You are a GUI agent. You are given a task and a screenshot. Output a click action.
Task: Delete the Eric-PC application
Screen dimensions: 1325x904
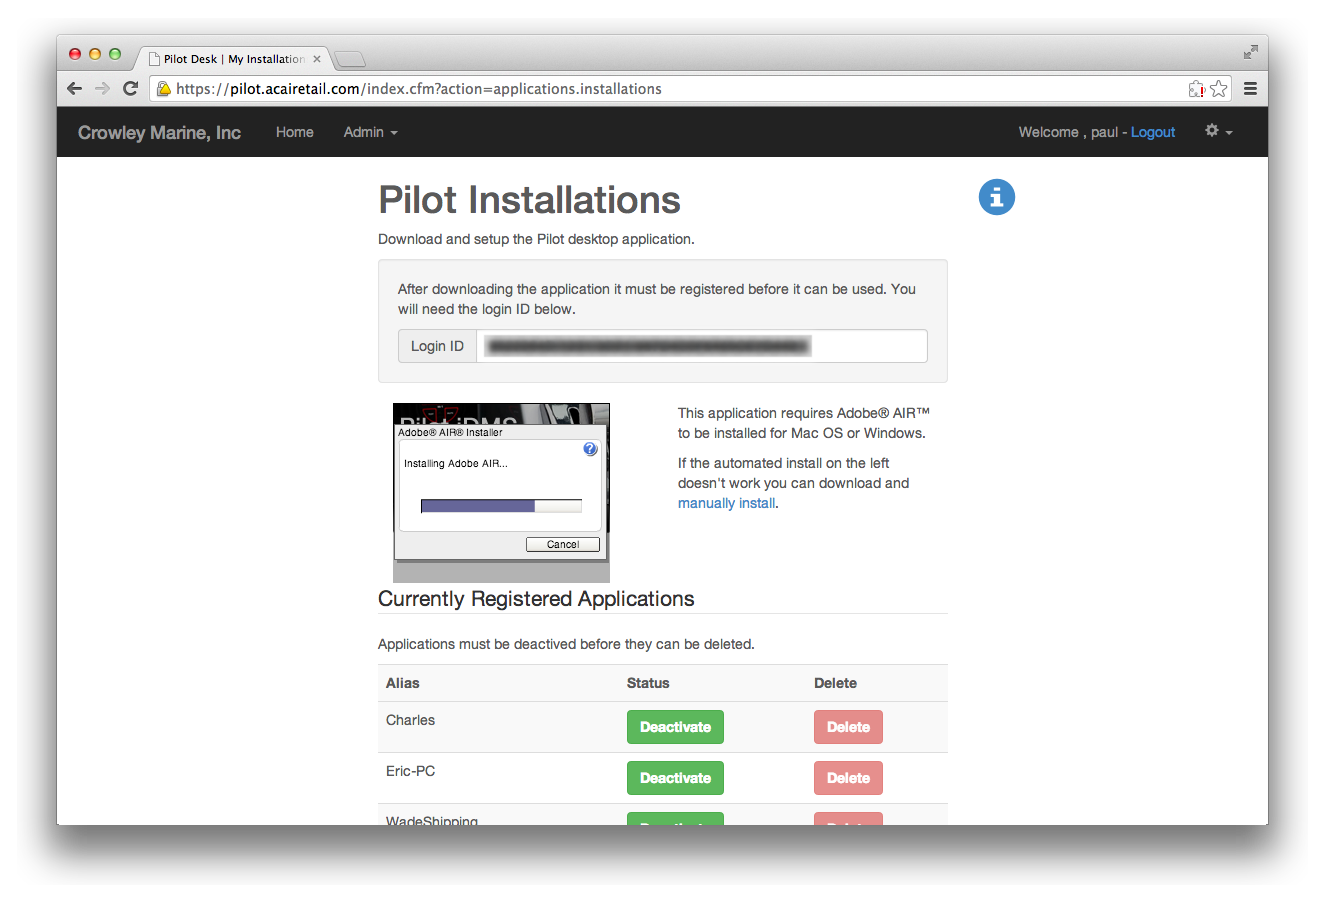coord(848,778)
